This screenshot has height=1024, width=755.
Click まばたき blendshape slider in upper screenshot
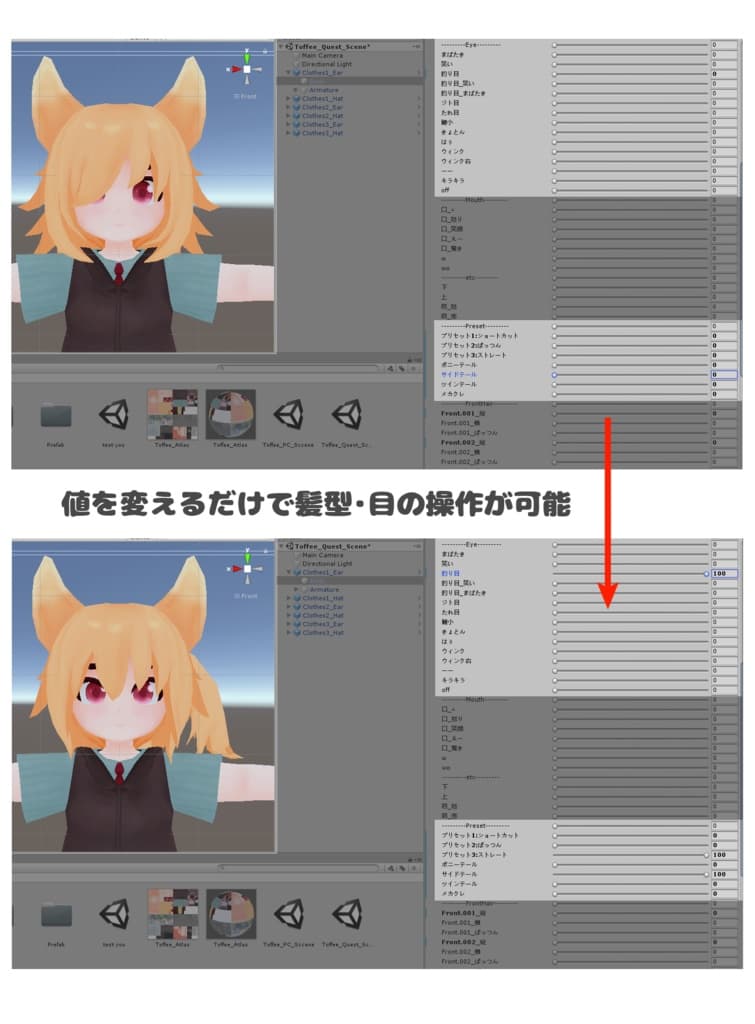coord(631,55)
